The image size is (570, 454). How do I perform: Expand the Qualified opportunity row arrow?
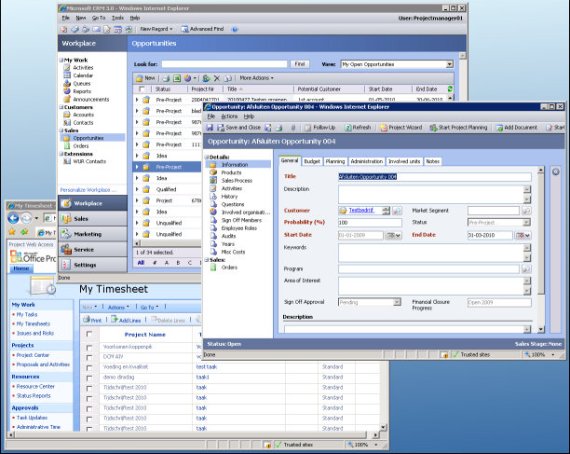point(137,189)
